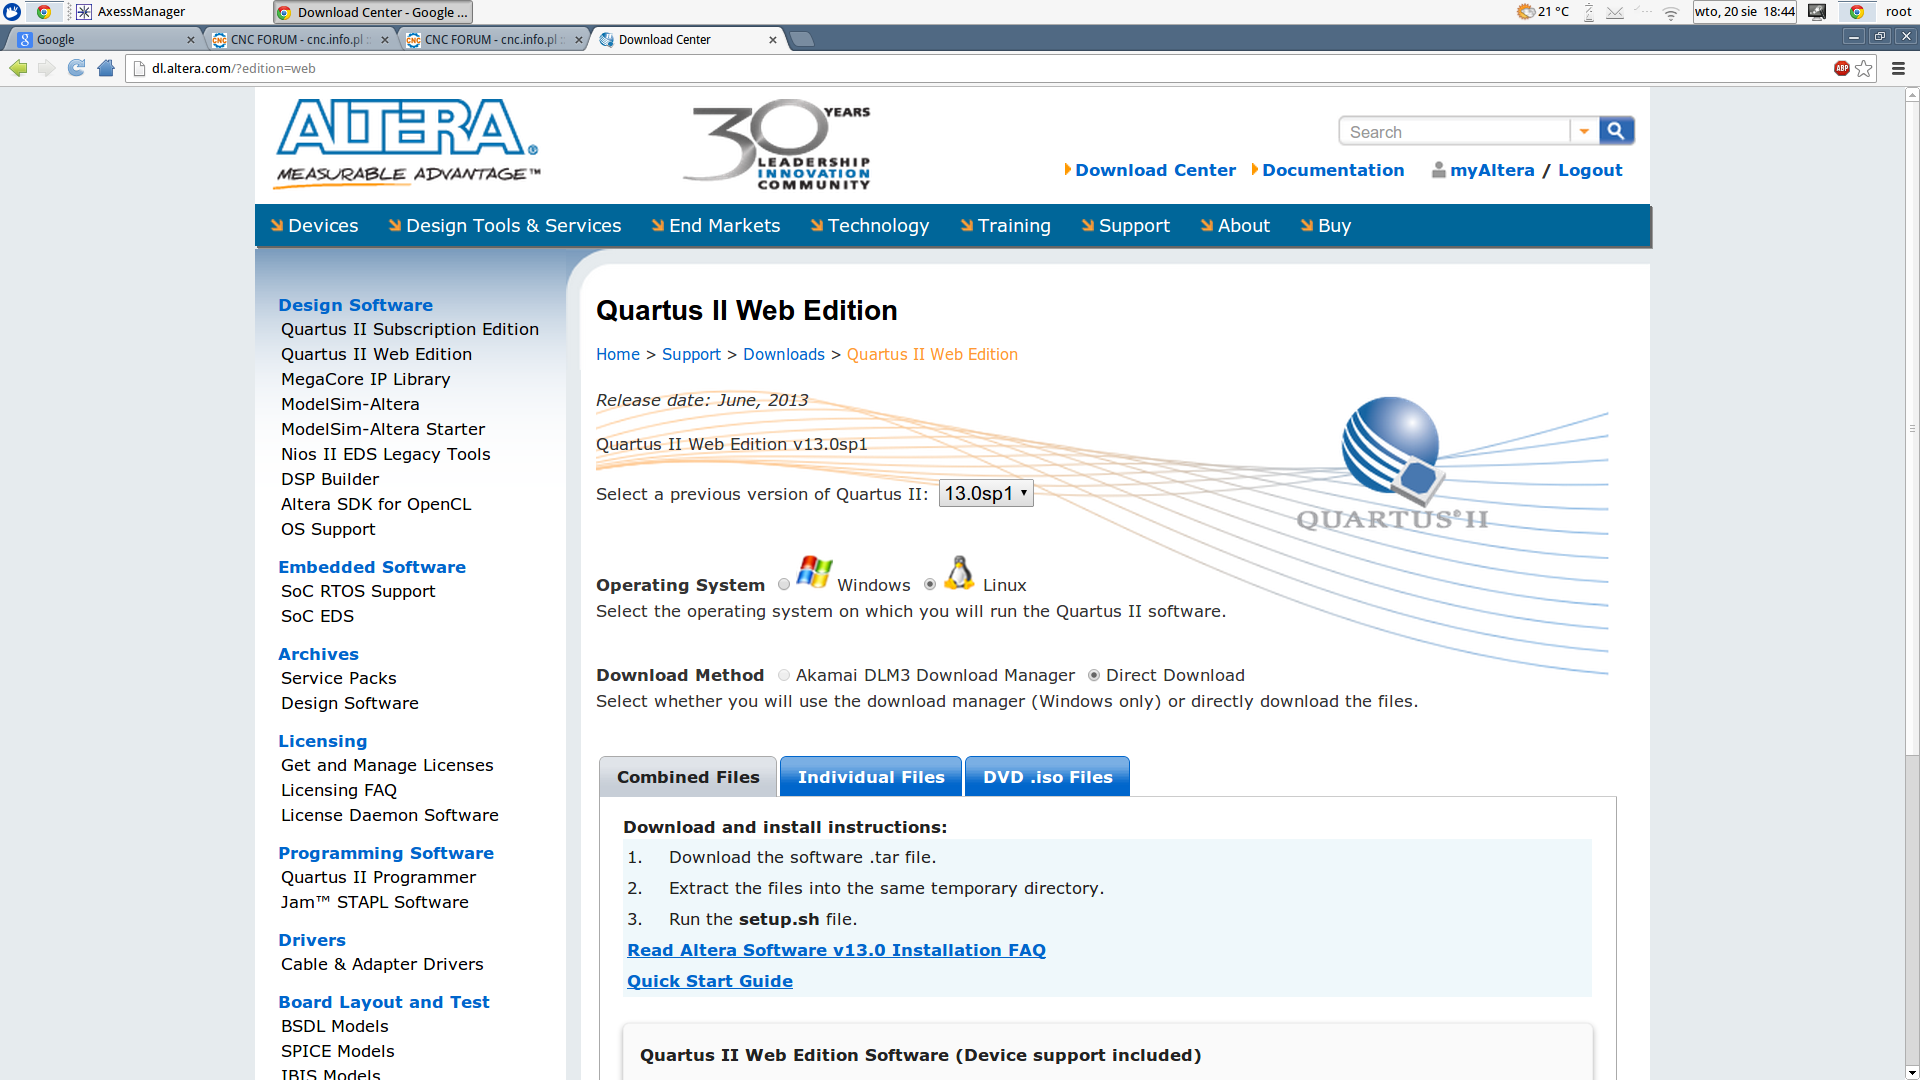Click into the Search text field
The height and width of the screenshot is (1080, 1920).
[1455, 131]
